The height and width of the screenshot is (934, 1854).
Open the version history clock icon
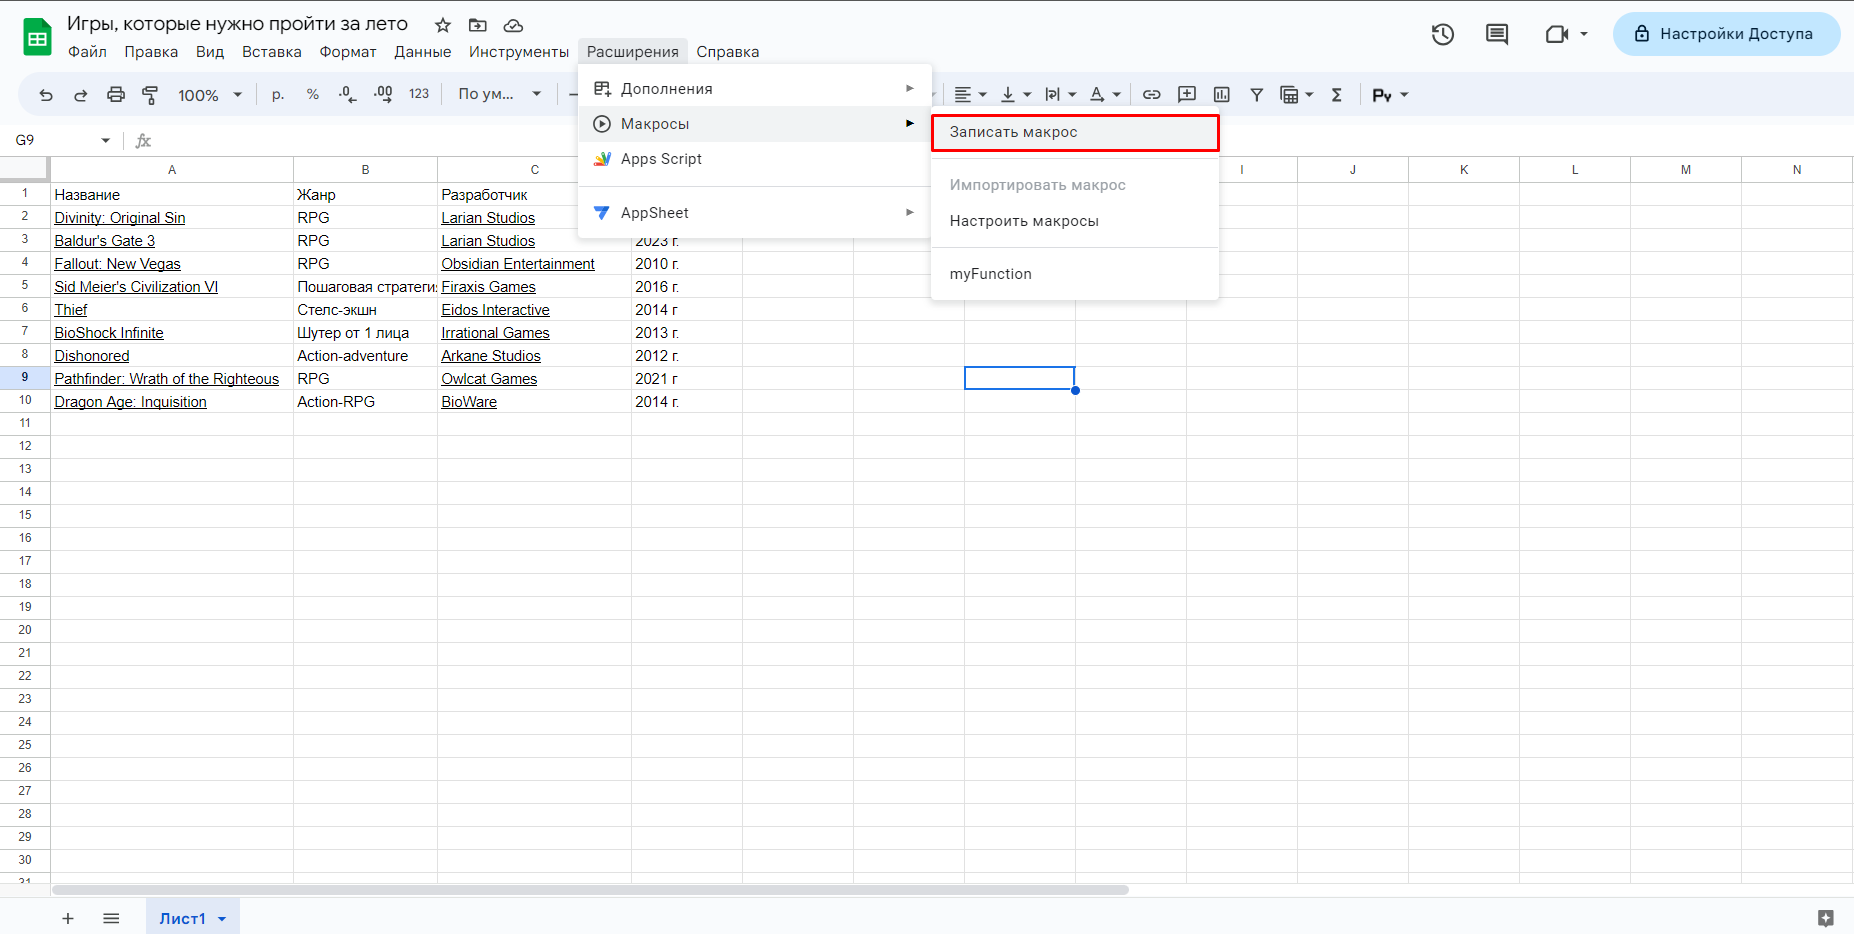[x=1443, y=34]
